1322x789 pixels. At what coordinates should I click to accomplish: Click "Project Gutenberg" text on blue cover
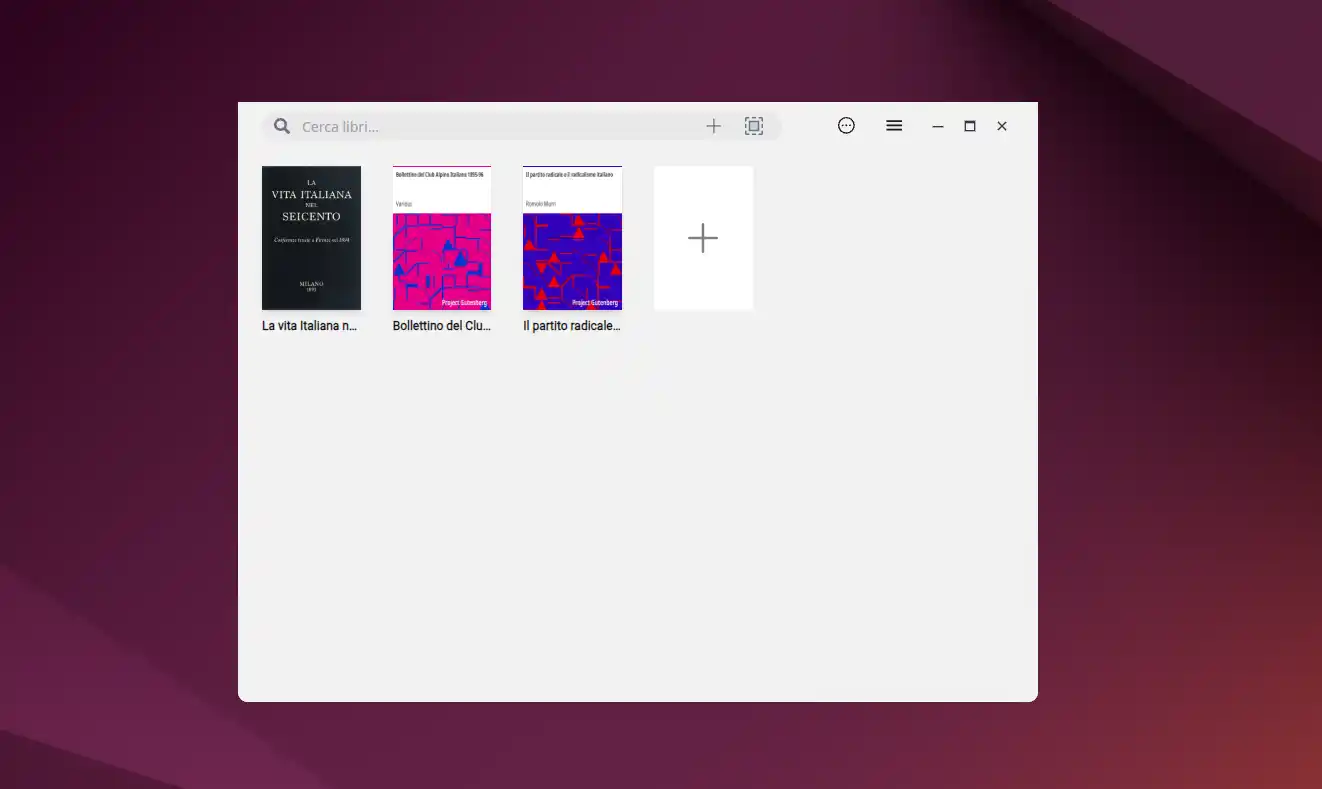click(594, 302)
